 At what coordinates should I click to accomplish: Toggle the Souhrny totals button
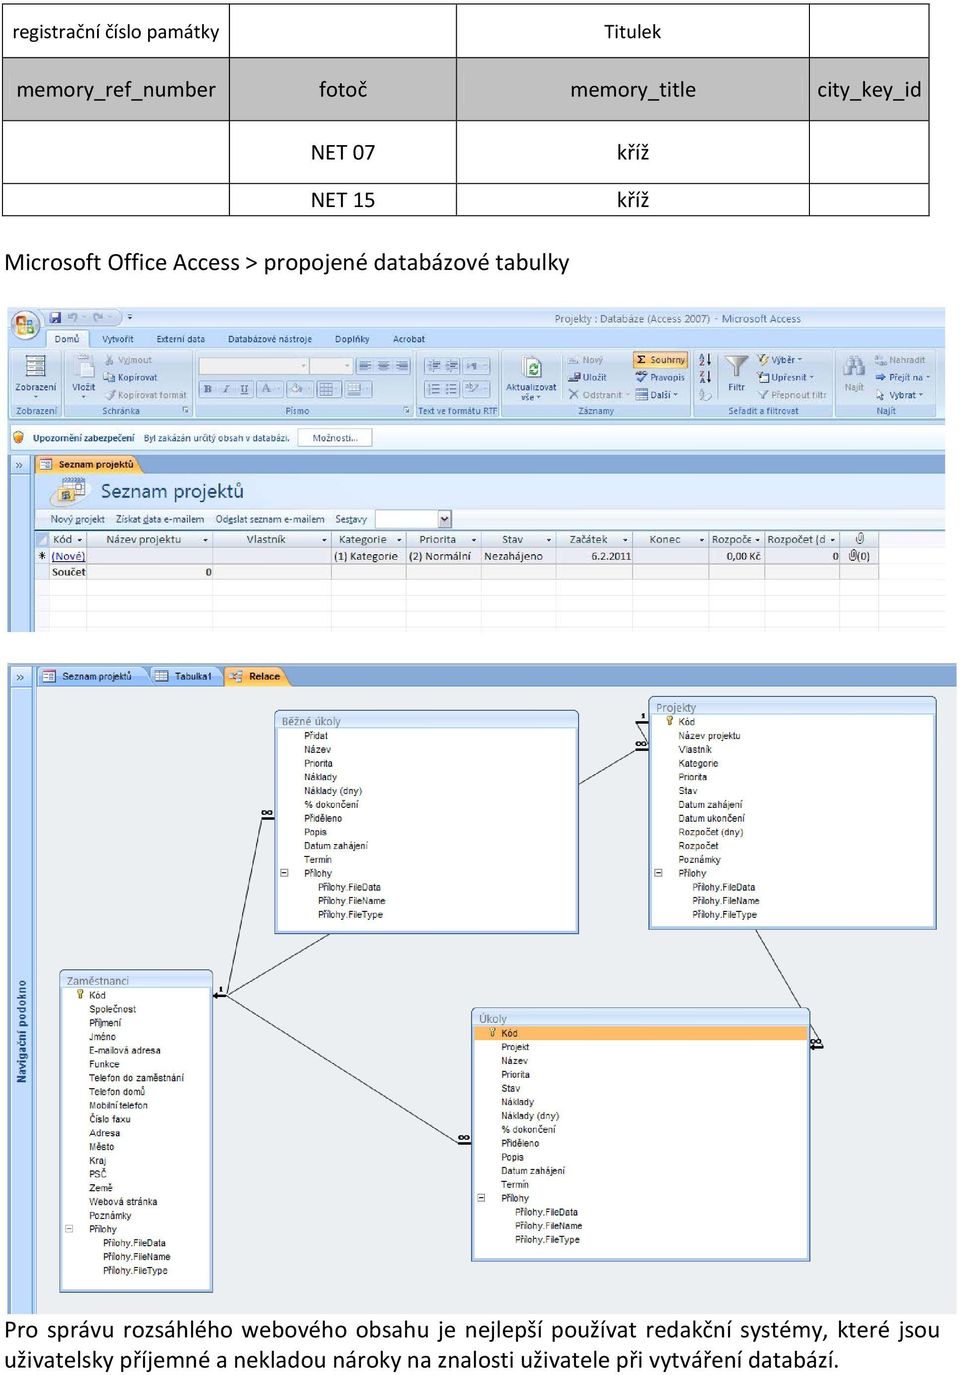click(x=661, y=360)
